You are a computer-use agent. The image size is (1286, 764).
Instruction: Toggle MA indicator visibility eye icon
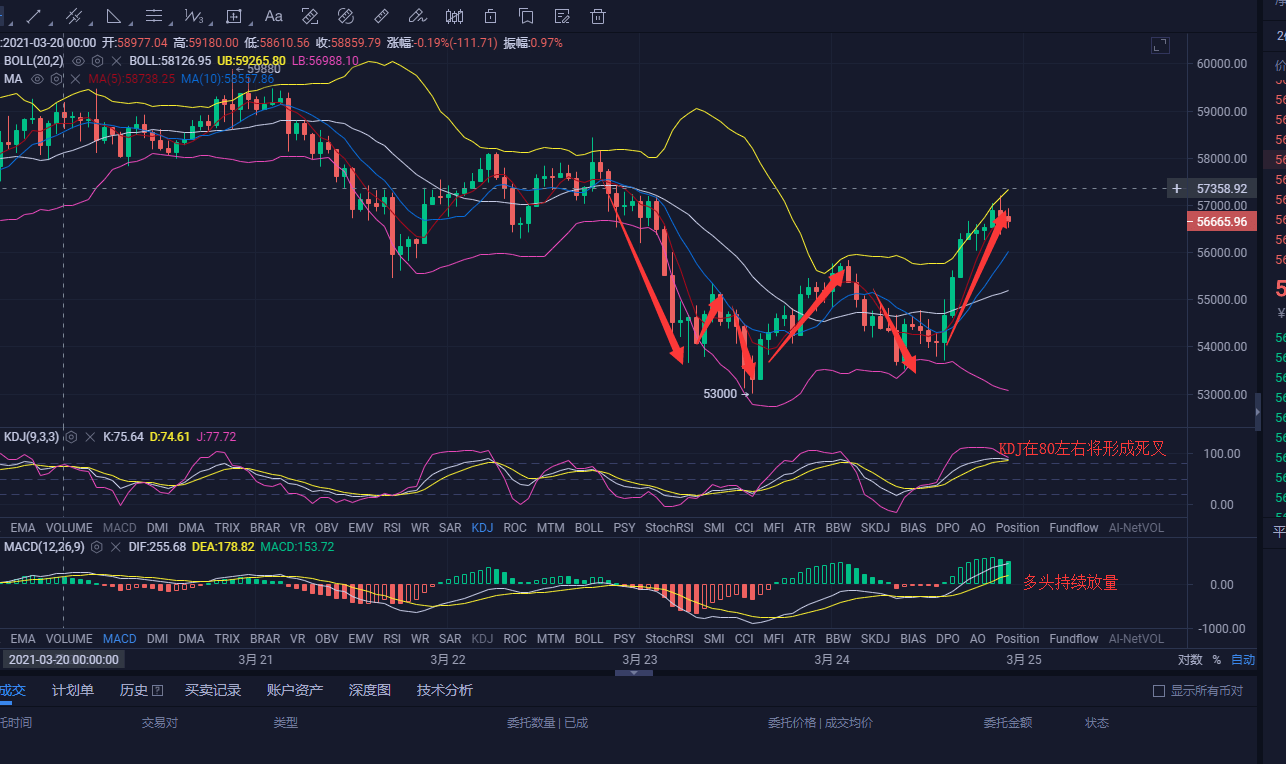pyautogui.click(x=37, y=79)
